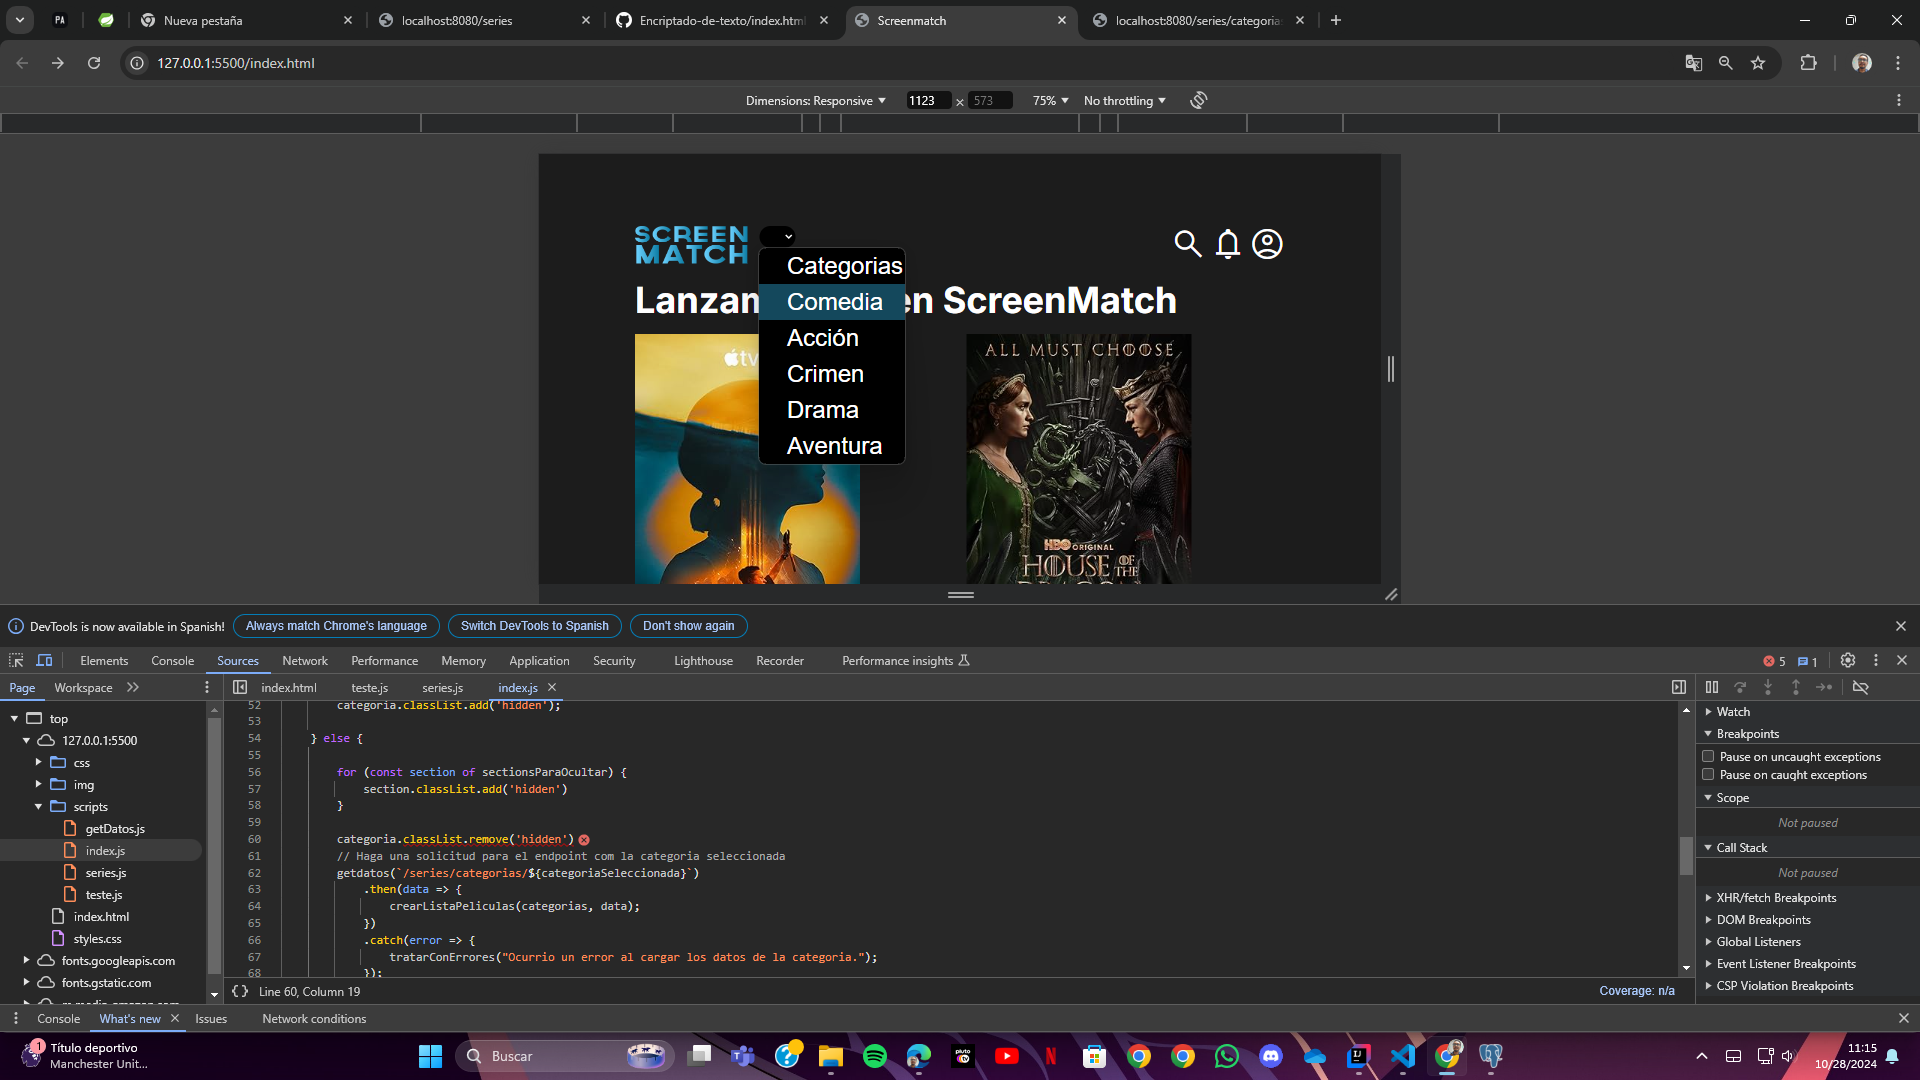1920x1080 pixels.
Task: Reload the page
Action: coord(94,63)
